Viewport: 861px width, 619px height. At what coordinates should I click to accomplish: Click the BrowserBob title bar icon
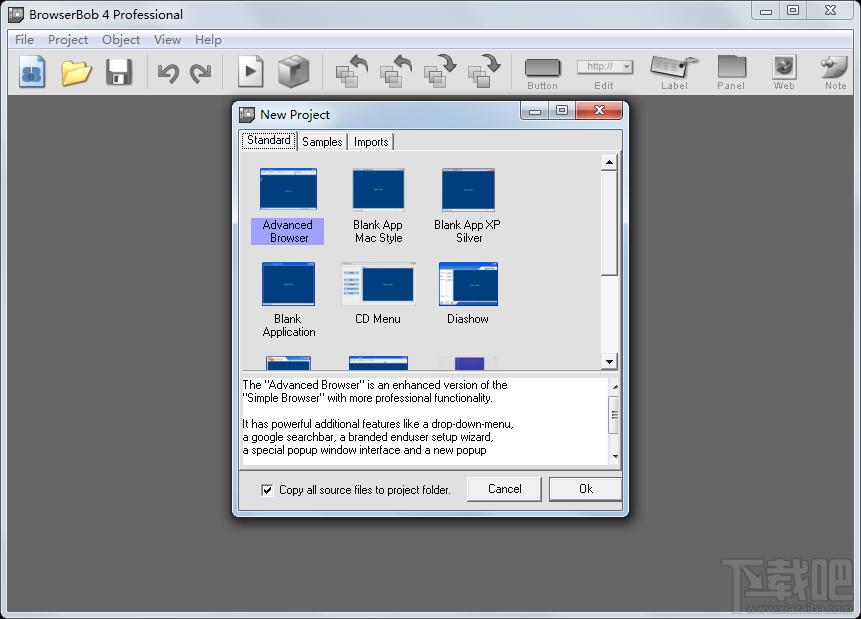[16, 15]
